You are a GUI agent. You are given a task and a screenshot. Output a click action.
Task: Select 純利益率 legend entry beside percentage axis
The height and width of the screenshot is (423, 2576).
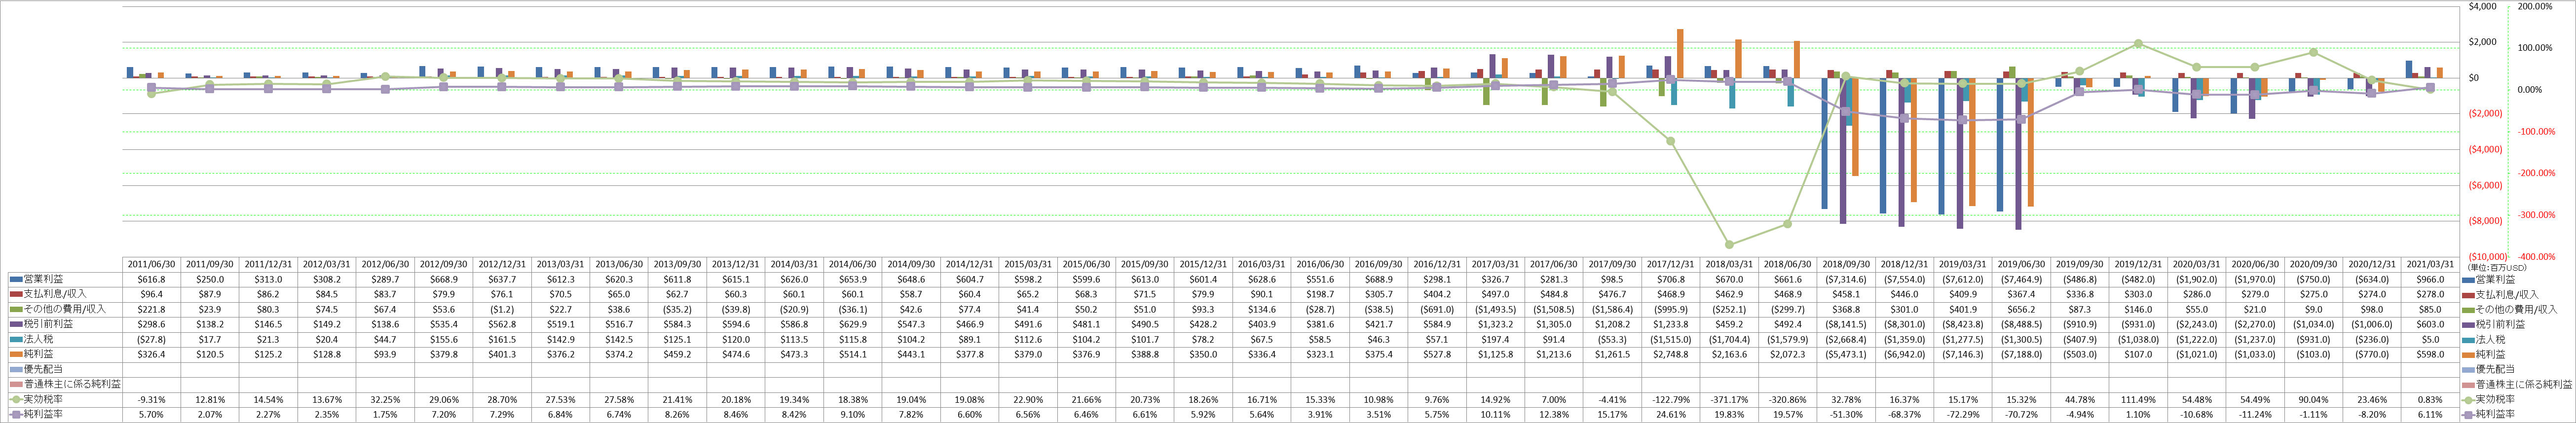point(2496,415)
